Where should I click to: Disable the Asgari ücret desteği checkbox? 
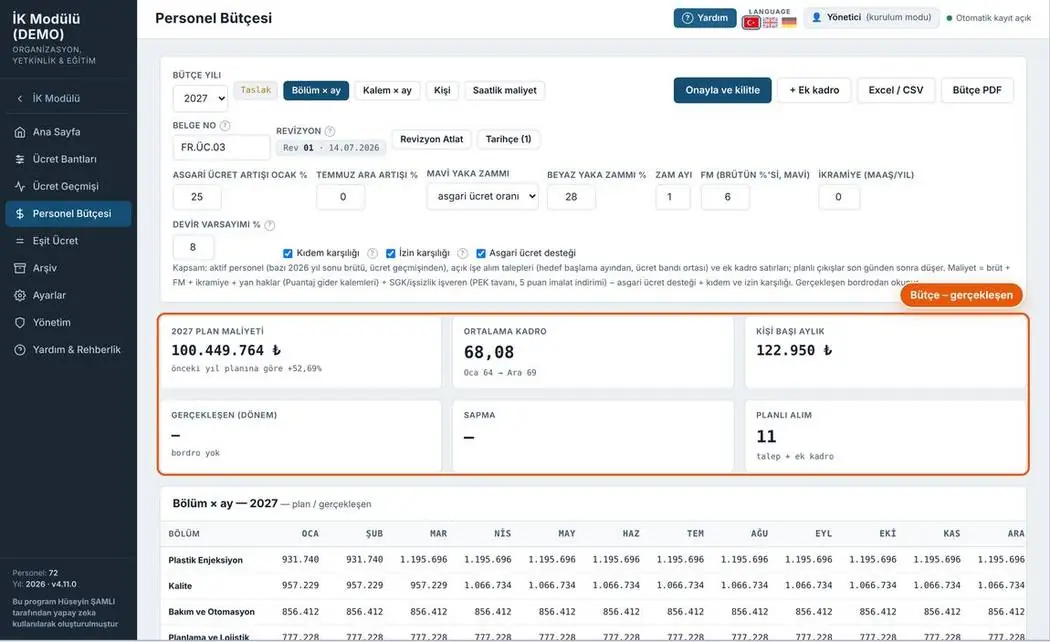coord(481,253)
